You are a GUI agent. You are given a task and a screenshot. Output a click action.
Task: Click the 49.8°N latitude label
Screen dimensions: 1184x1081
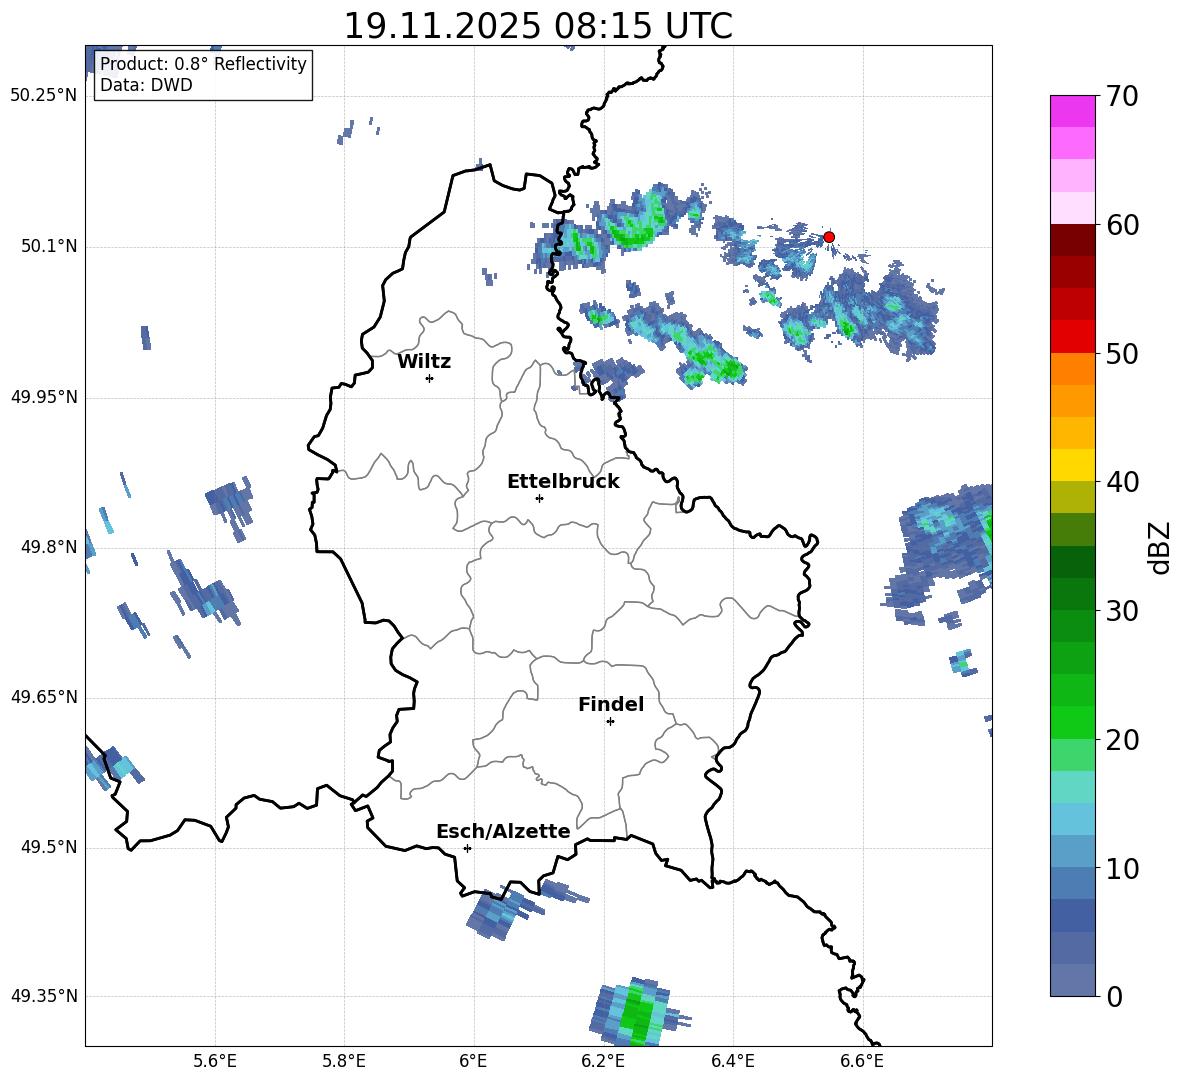(50, 547)
